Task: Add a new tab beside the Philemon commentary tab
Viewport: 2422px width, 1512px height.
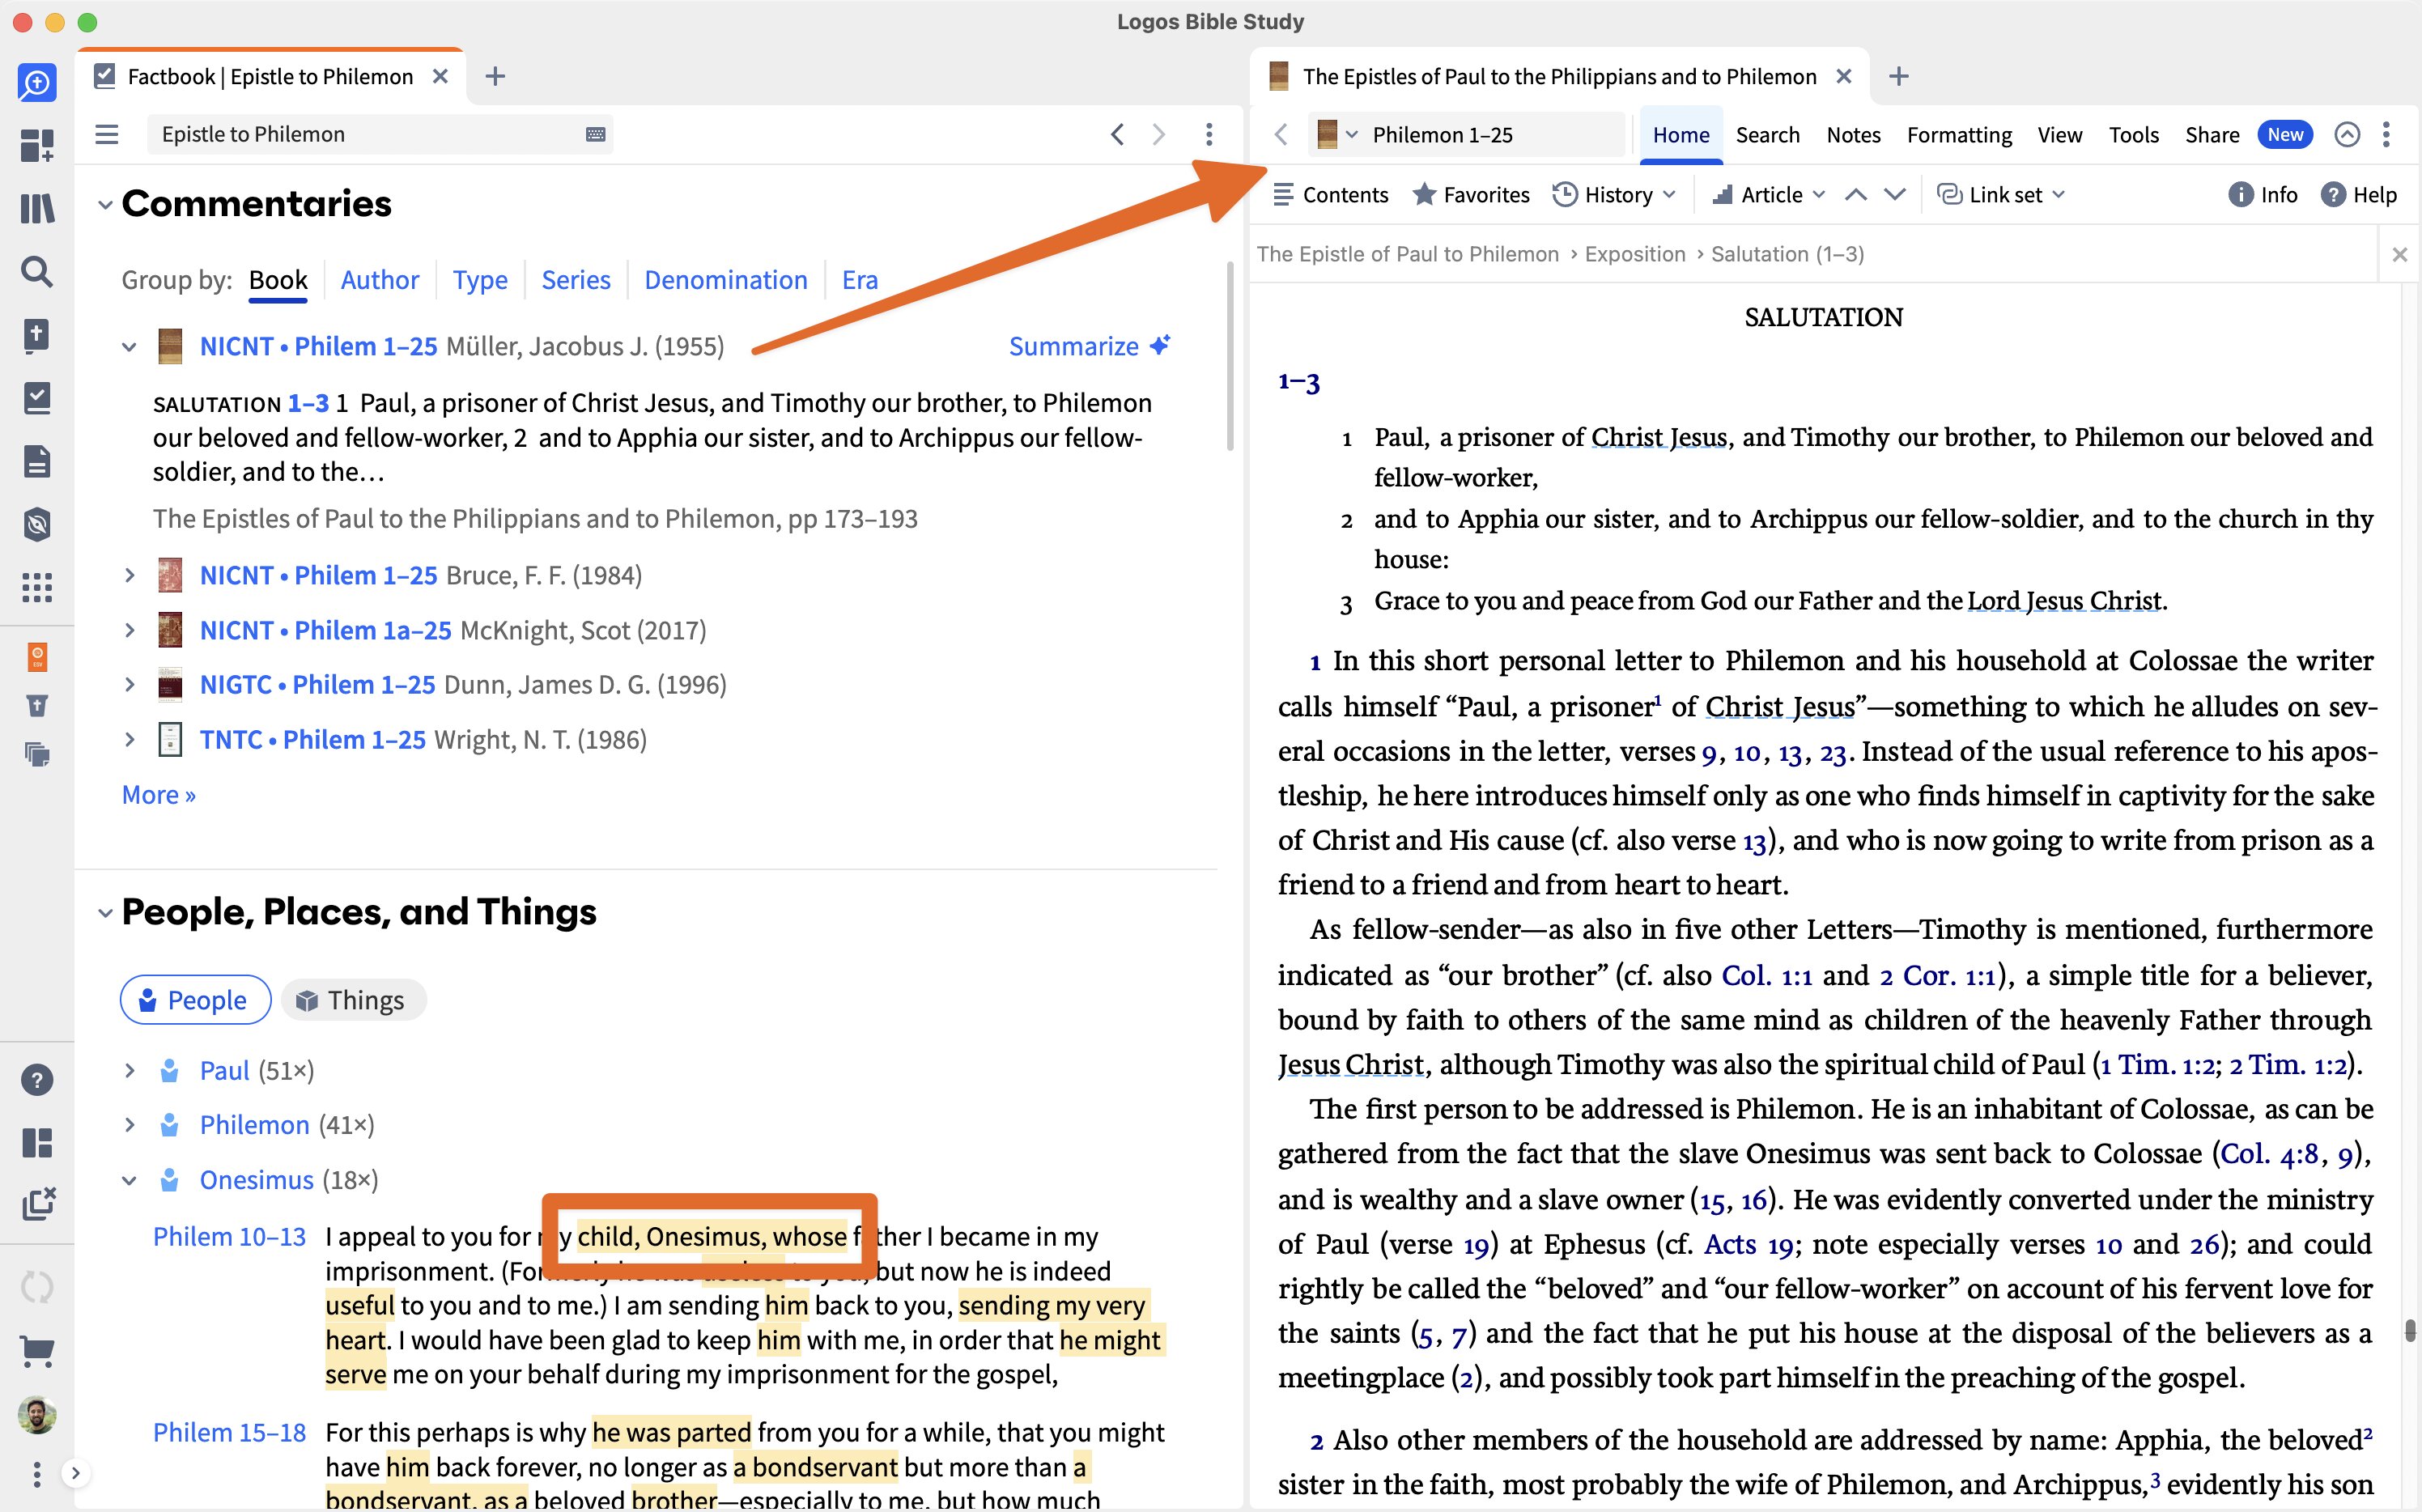Action: tap(1898, 76)
